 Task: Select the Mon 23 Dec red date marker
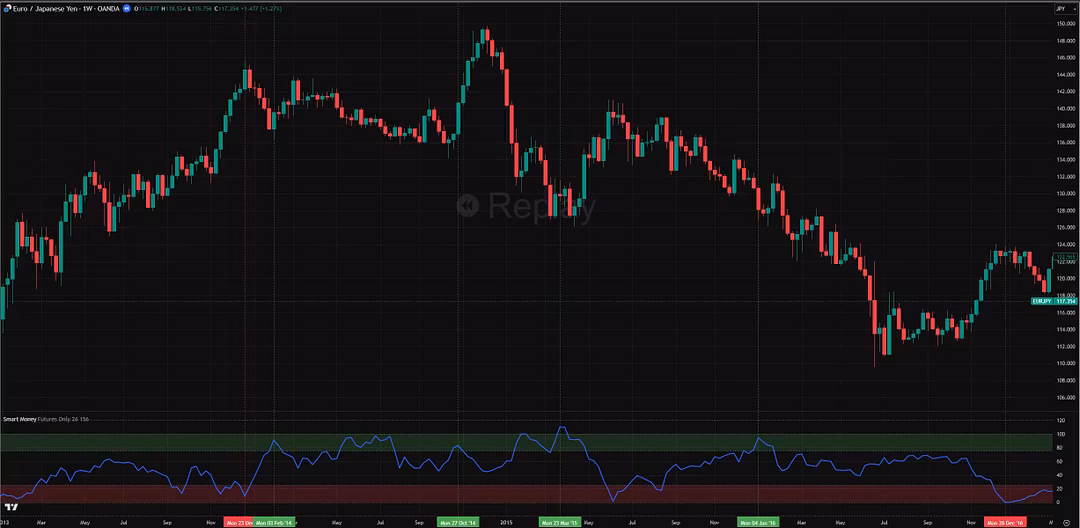[x=238, y=522]
